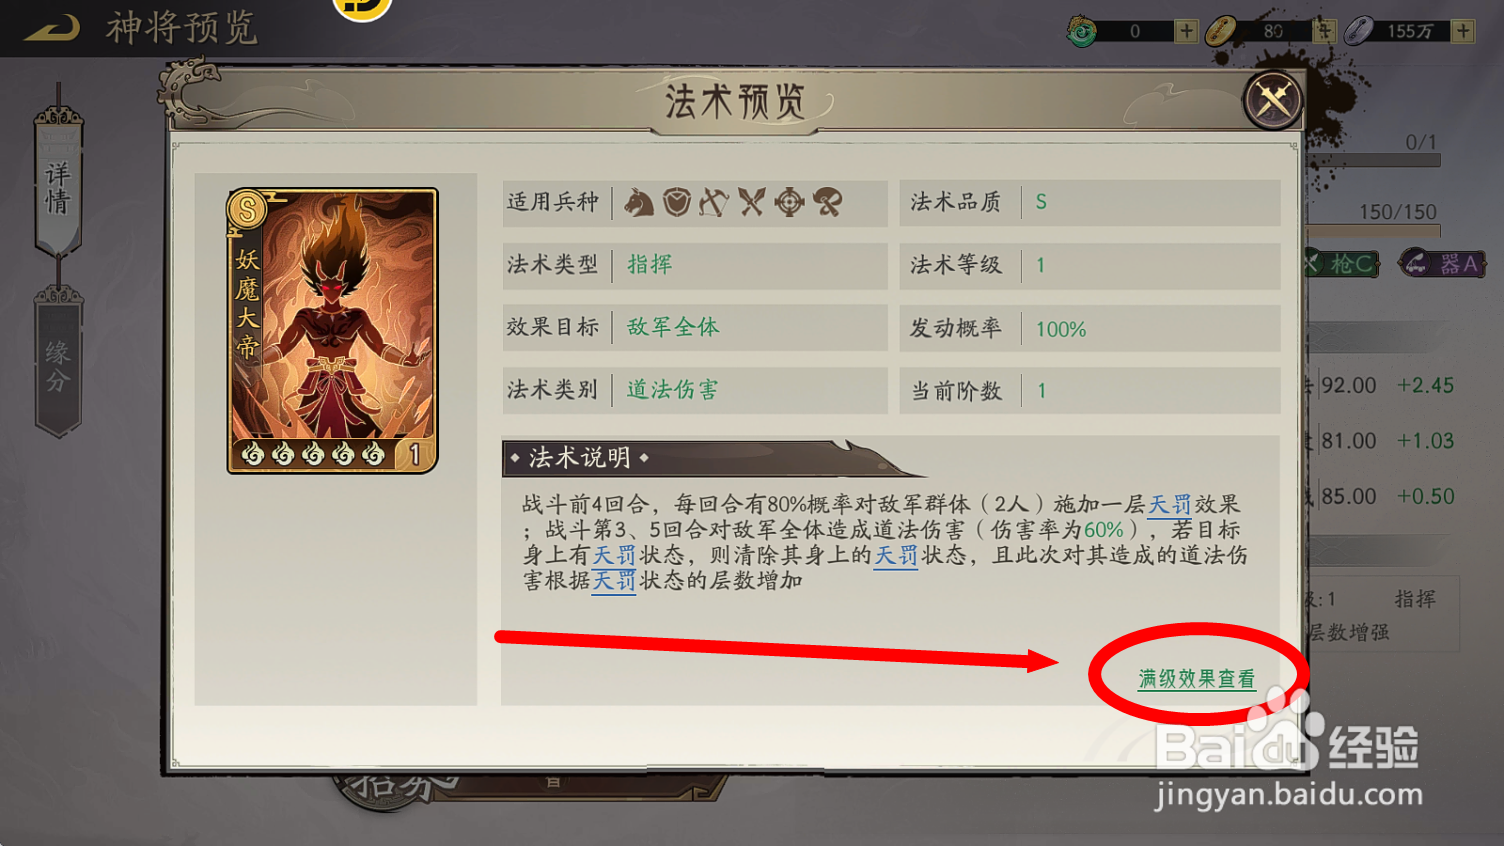Add silver currency with plus button
1504x846 pixels.
(x=1463, y=31)
